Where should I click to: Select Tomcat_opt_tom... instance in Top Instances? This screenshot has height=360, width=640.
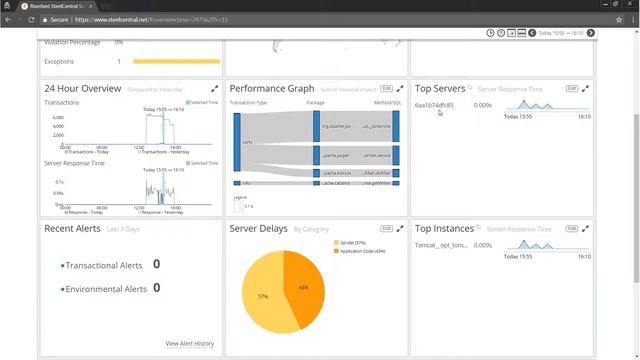(441, 245)
